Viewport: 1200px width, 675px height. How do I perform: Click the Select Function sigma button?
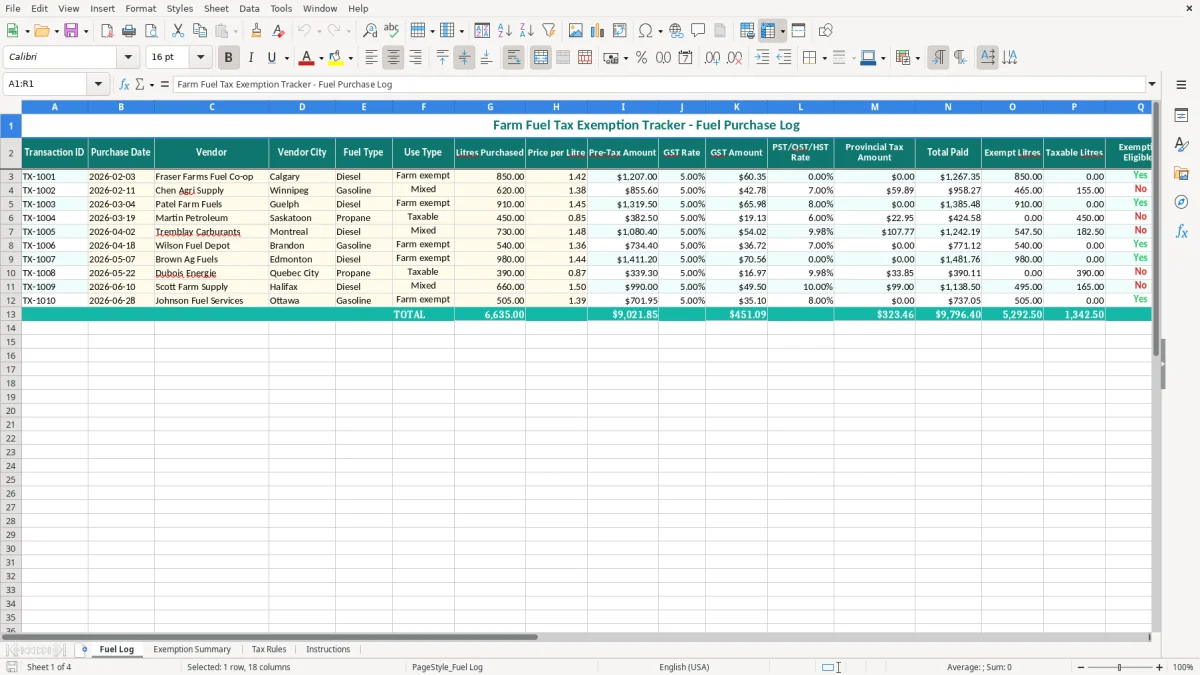click(140, 84)
